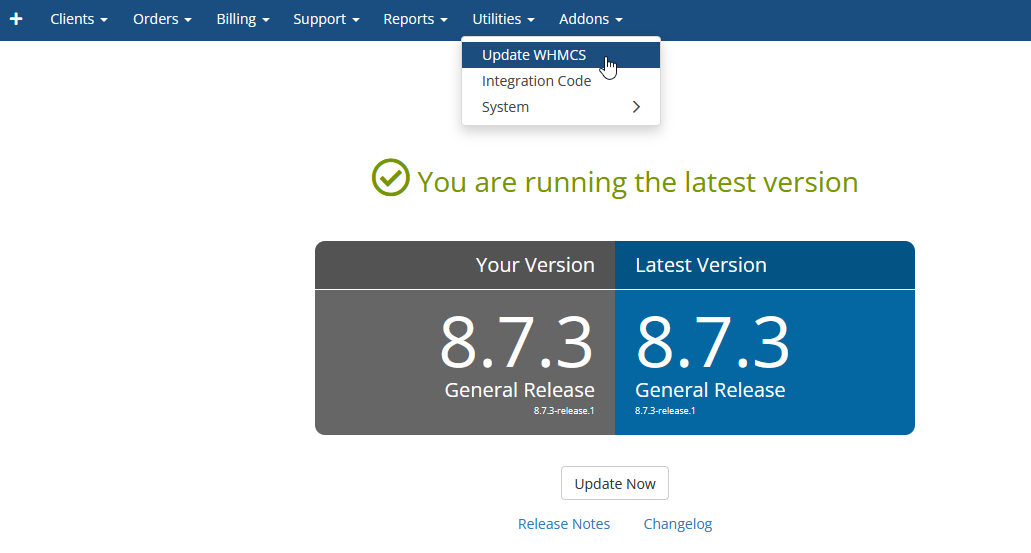The height and width of the screenshot is (553, 1031).
Task: Click General Release label under Your Version
Action: coord(519,390)
